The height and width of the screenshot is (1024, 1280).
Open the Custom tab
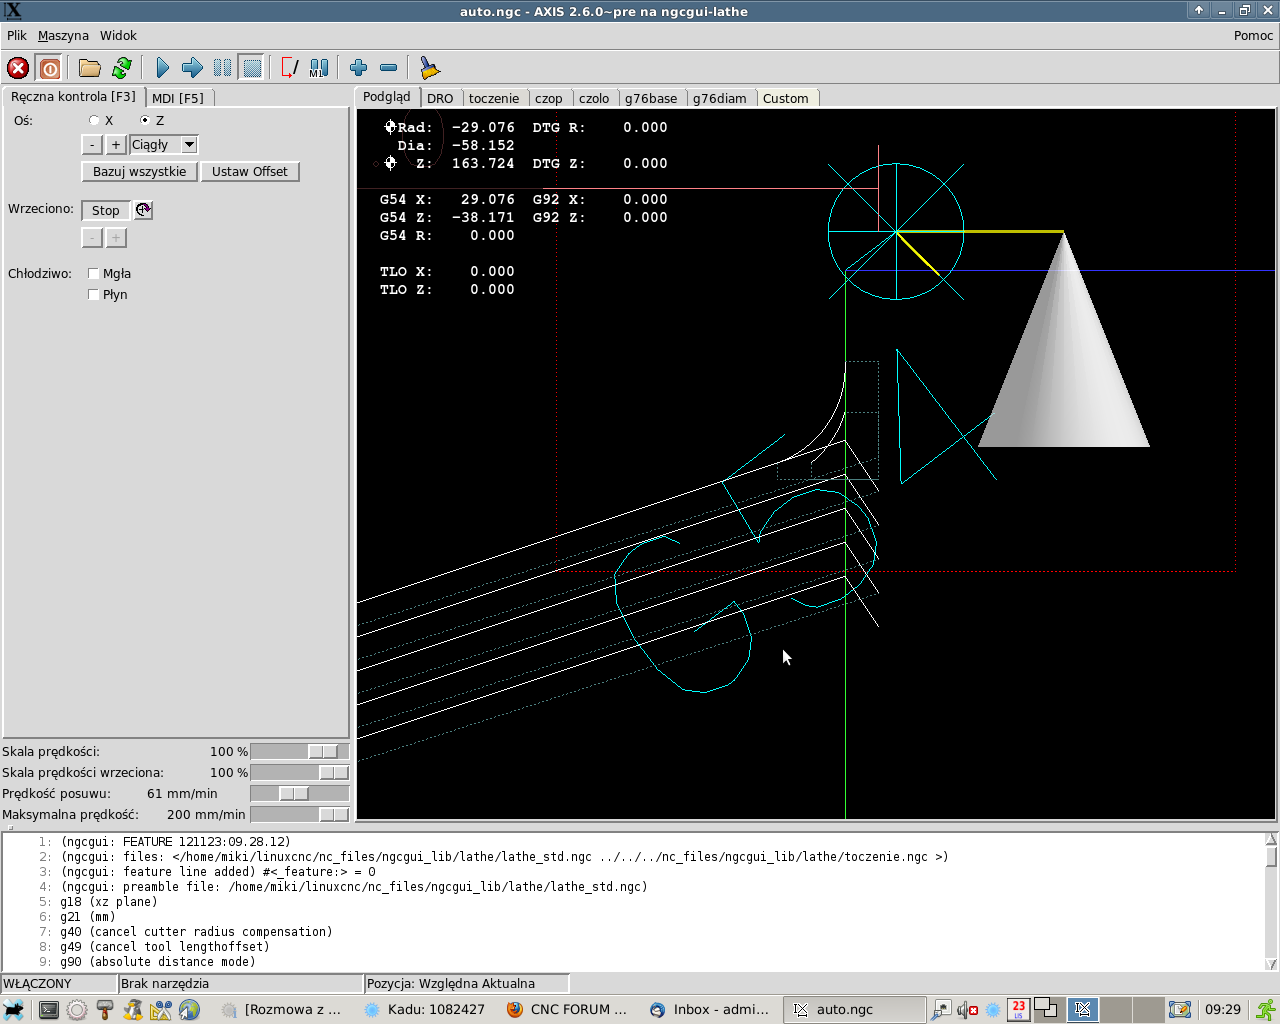[786, 98]
